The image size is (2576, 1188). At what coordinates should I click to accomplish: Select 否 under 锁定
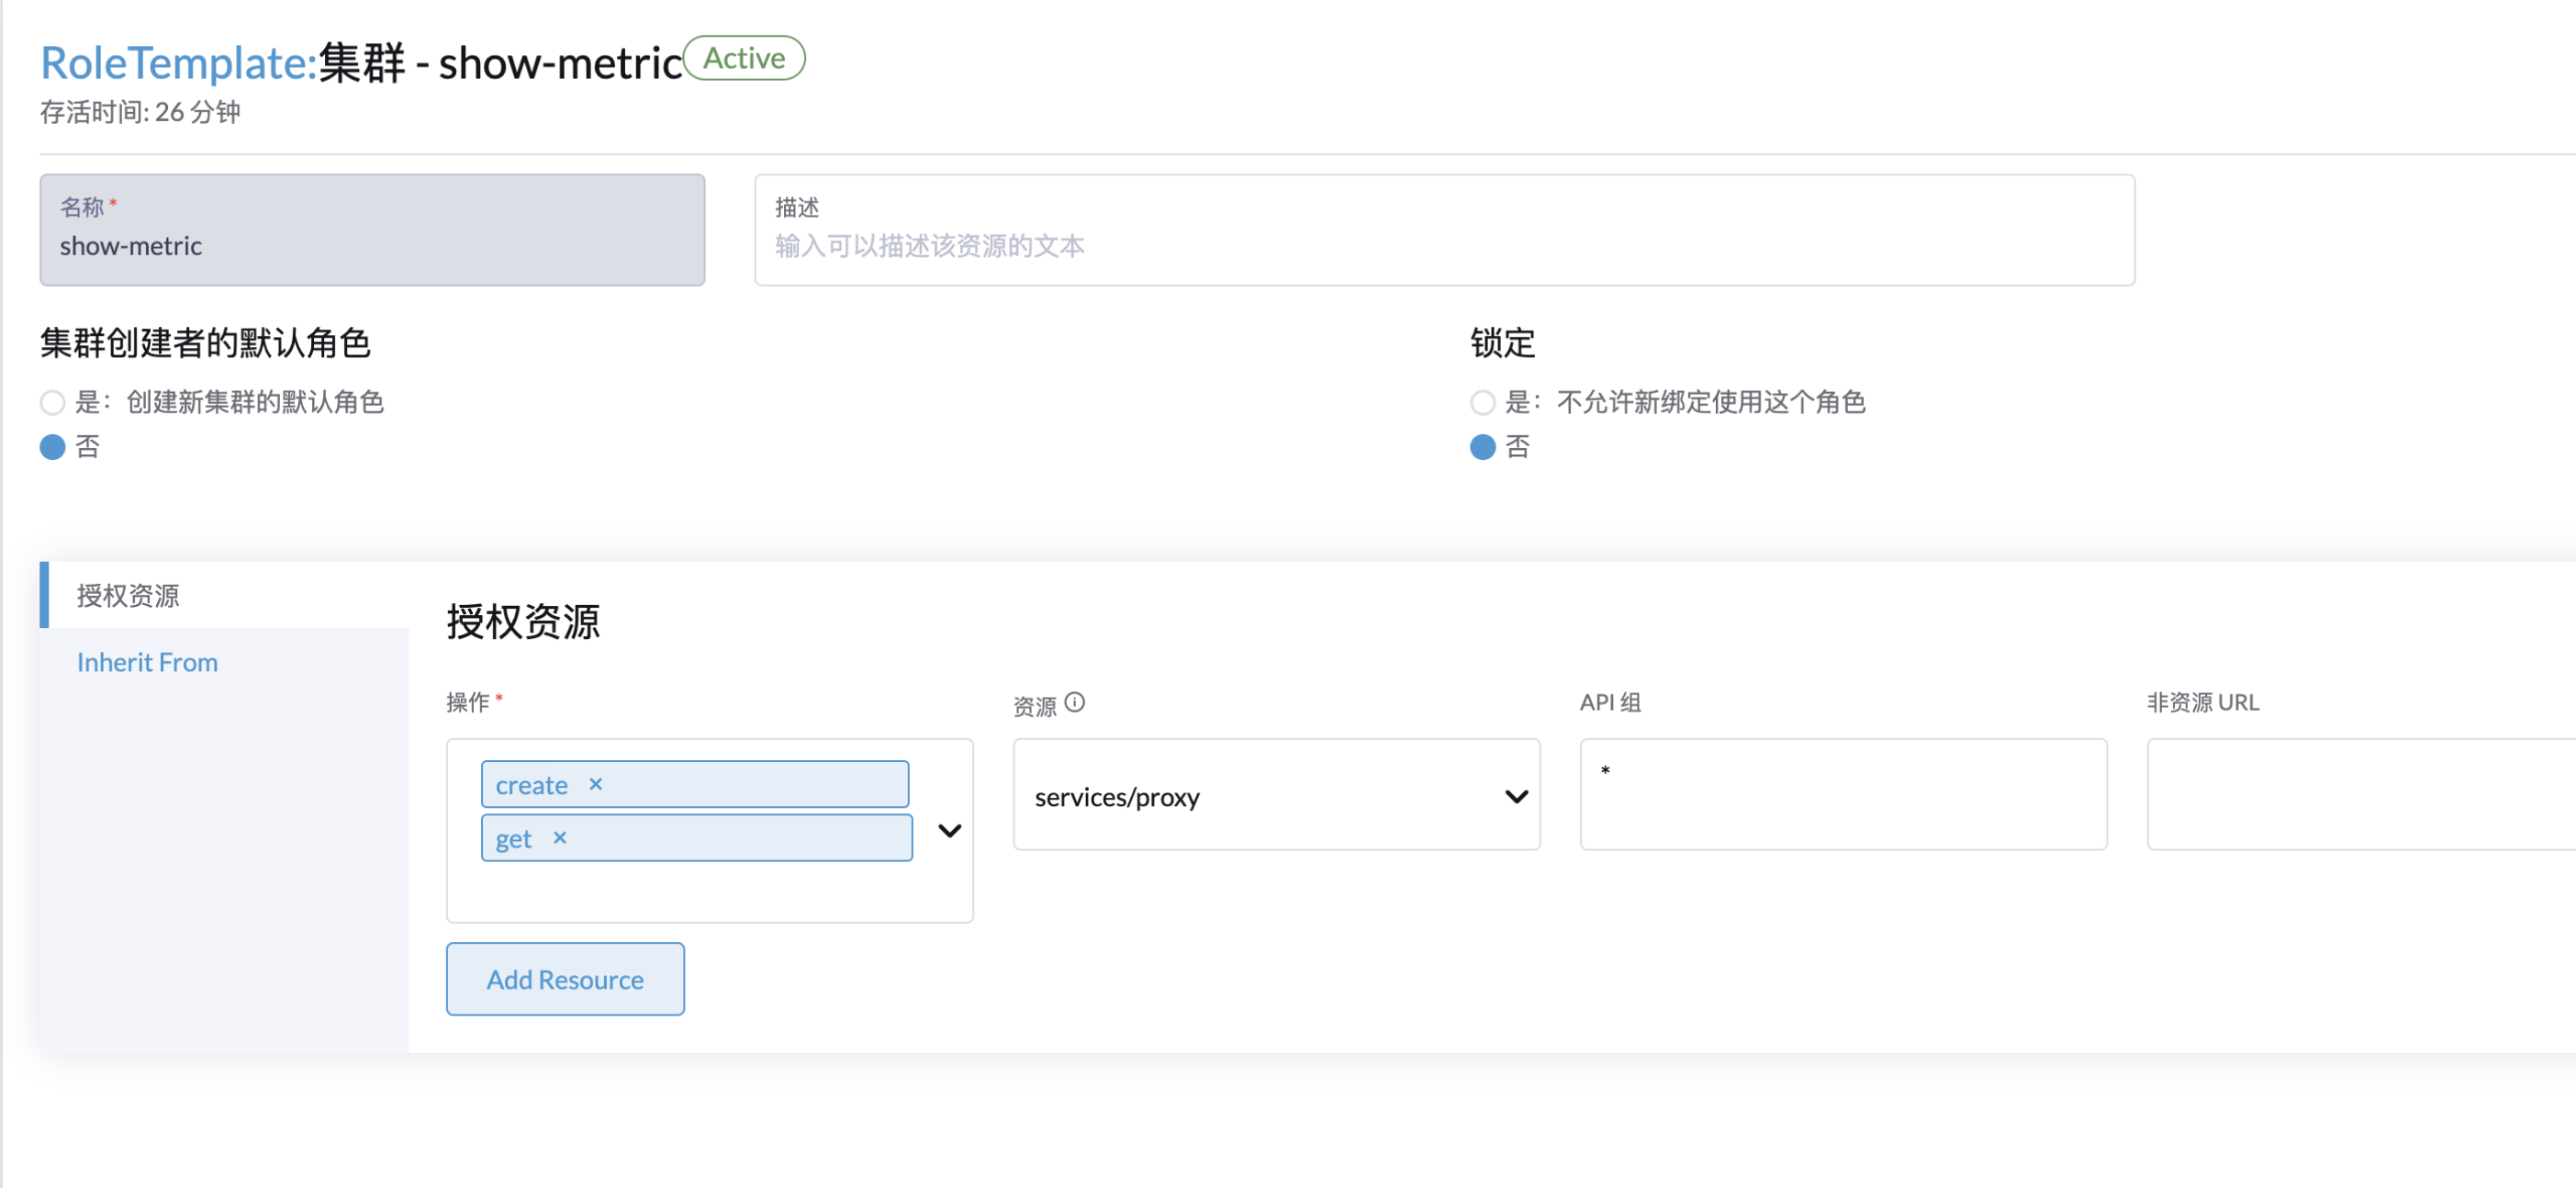1483,447
